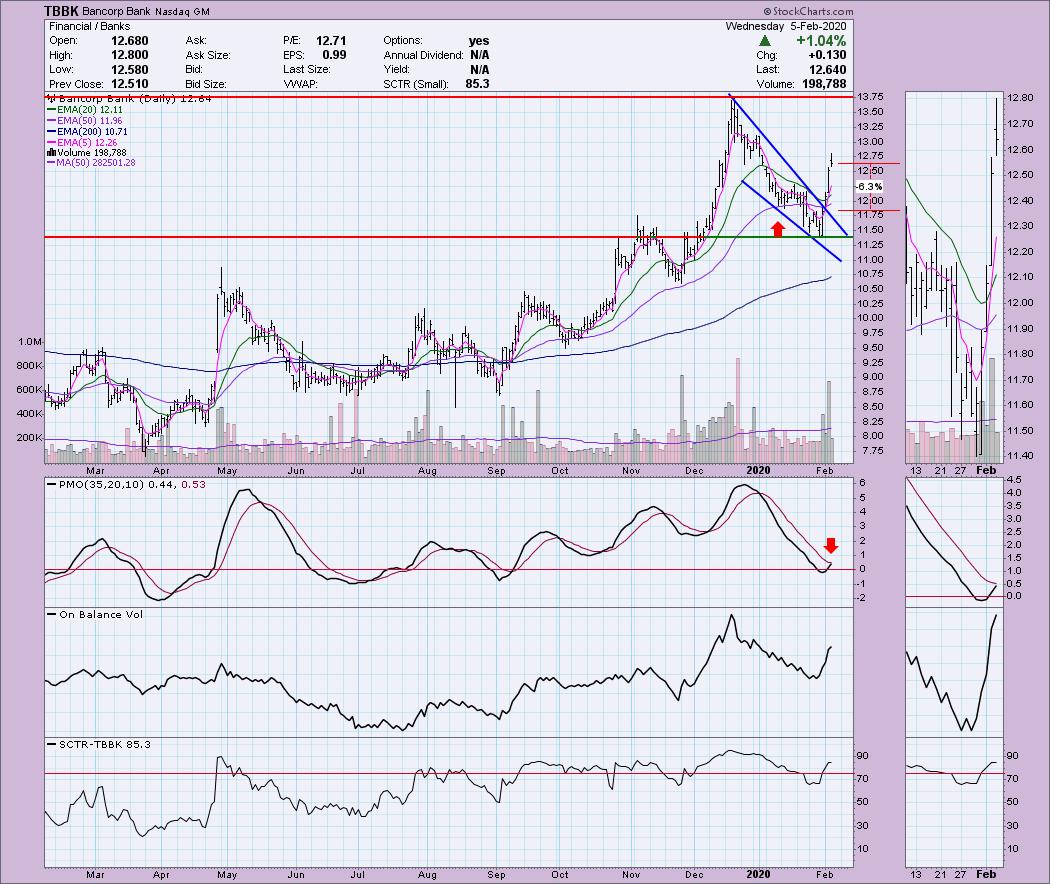Click the volume bars icon in the chart legend
The image size is (1050, 884).
[51, 153]
